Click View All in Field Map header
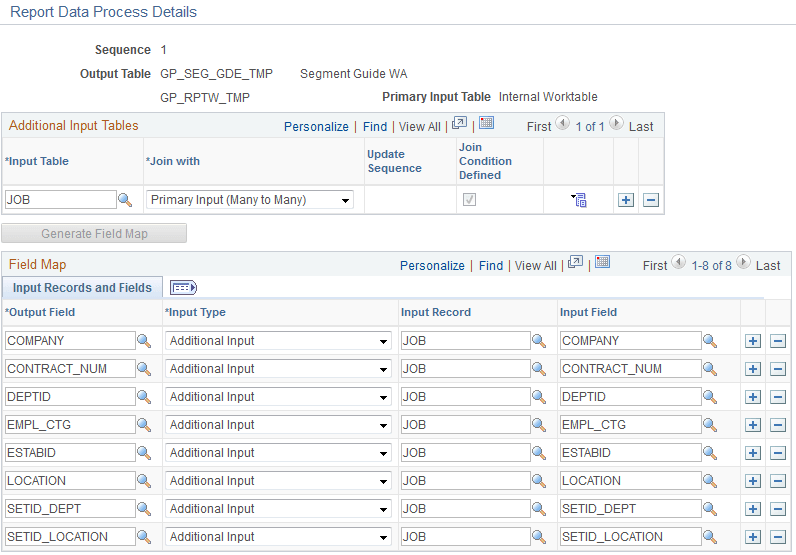The image size is (796, 555). [536, 266]
